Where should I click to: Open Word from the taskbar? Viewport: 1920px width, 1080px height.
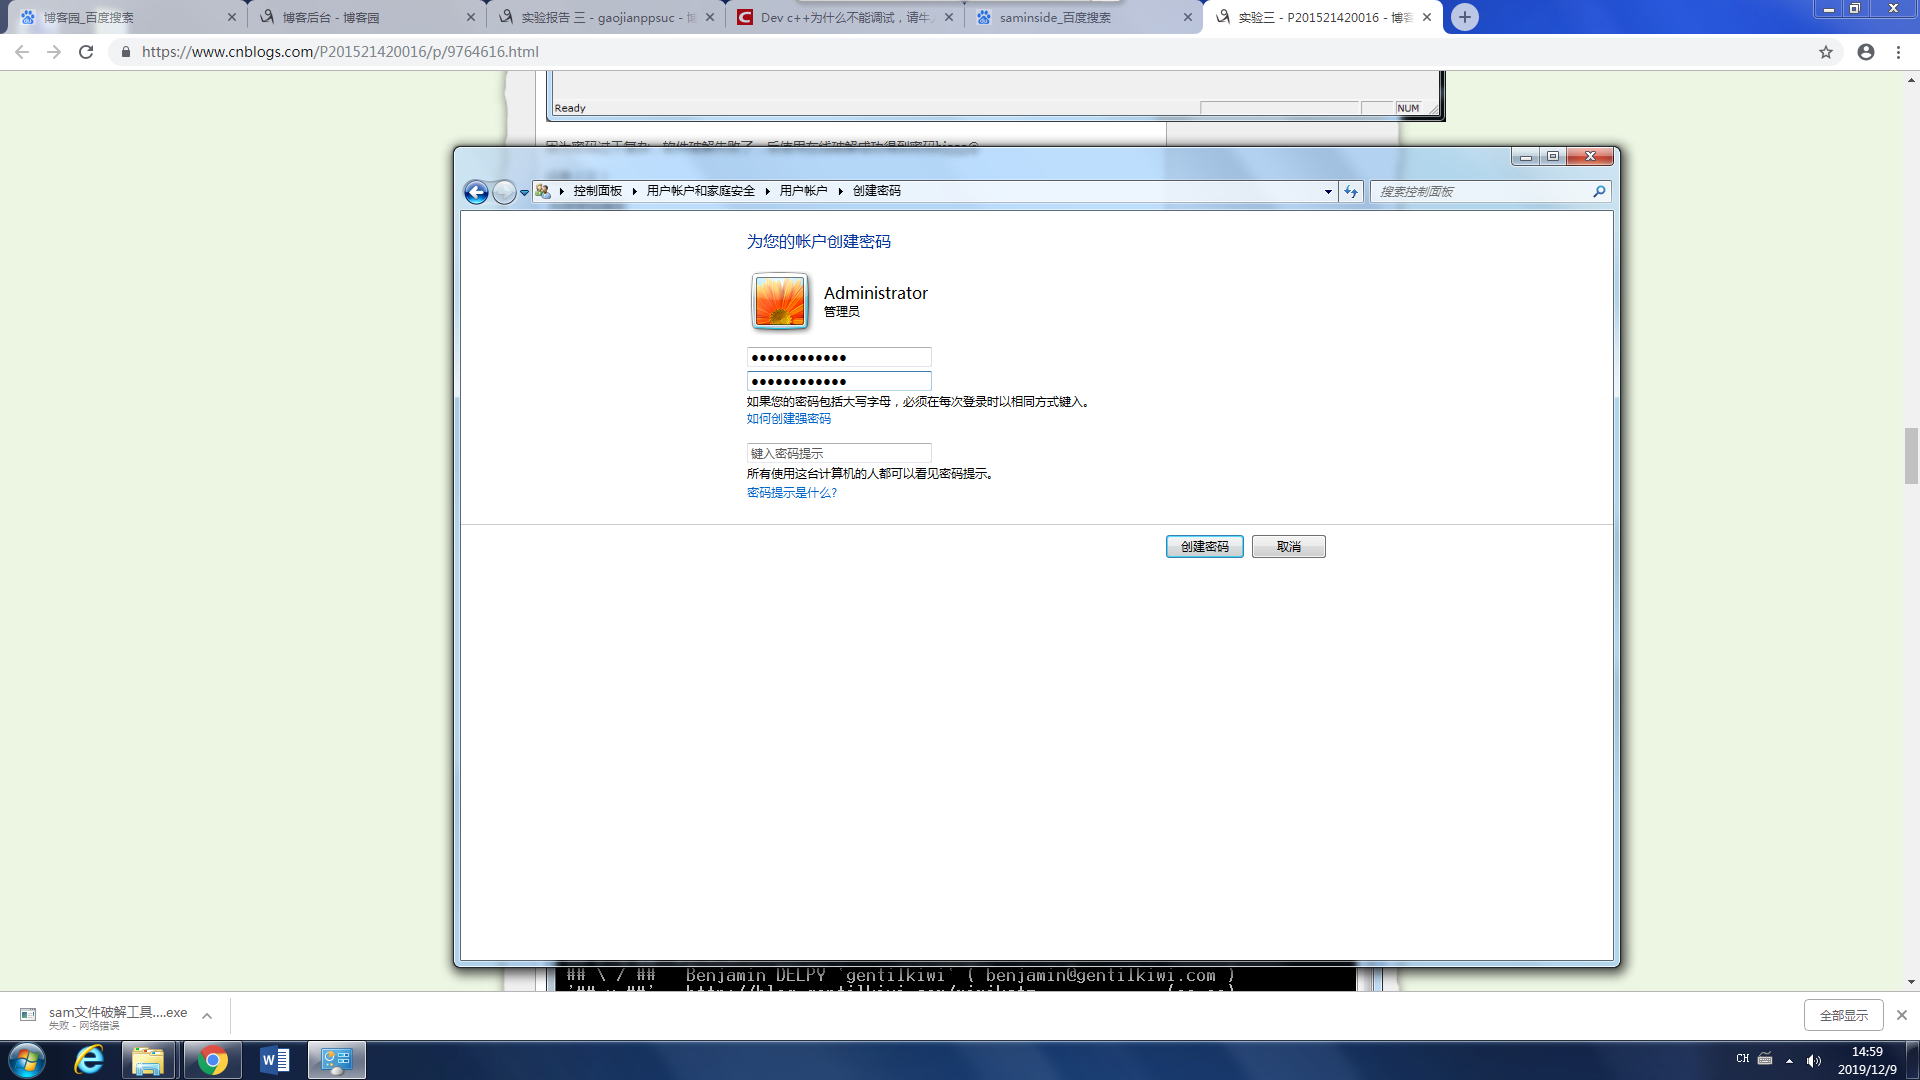point(274,1060)
